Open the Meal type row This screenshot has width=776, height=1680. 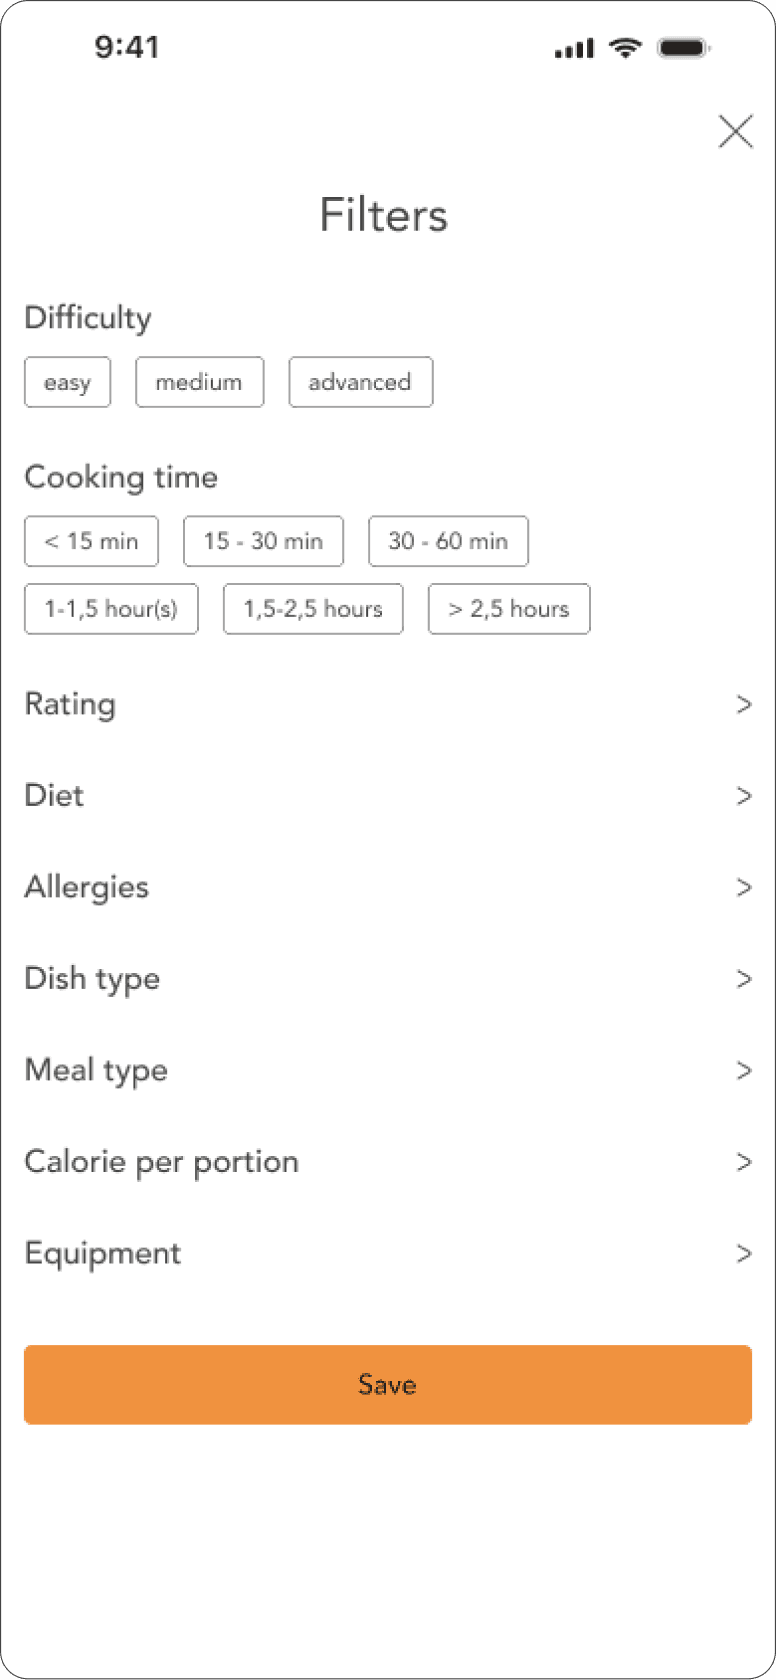click(388, 1071)
